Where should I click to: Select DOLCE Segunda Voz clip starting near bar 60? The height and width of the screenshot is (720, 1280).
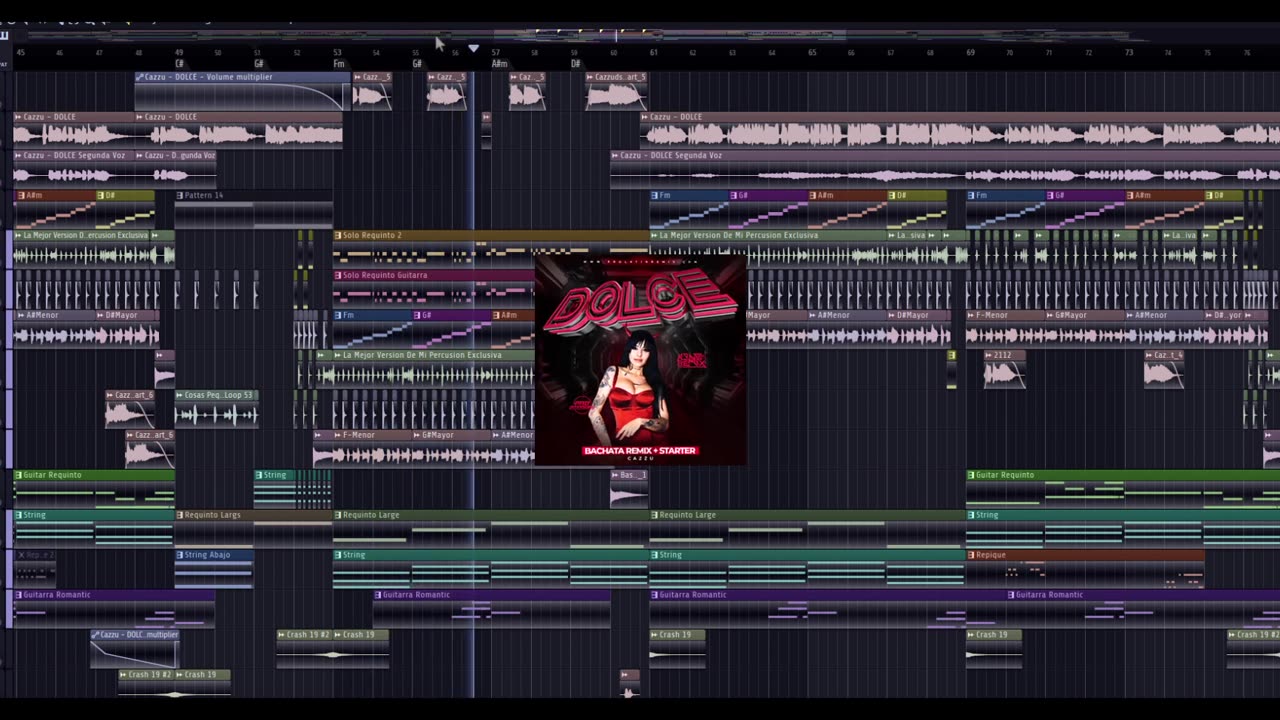(x=945, y=168)
